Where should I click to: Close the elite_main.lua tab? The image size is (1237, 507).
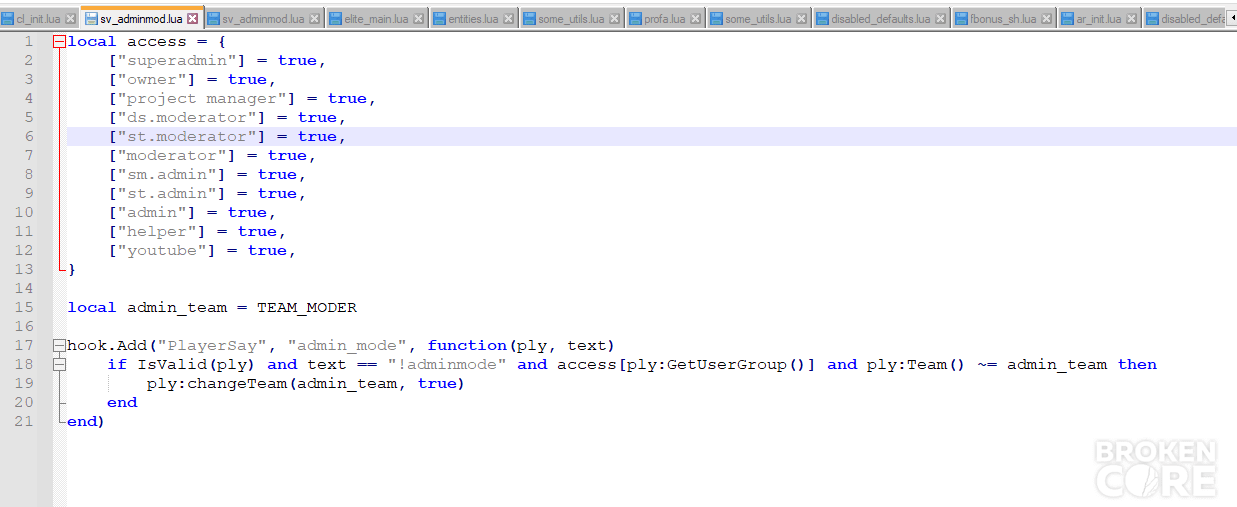click(x=419, y=20)
